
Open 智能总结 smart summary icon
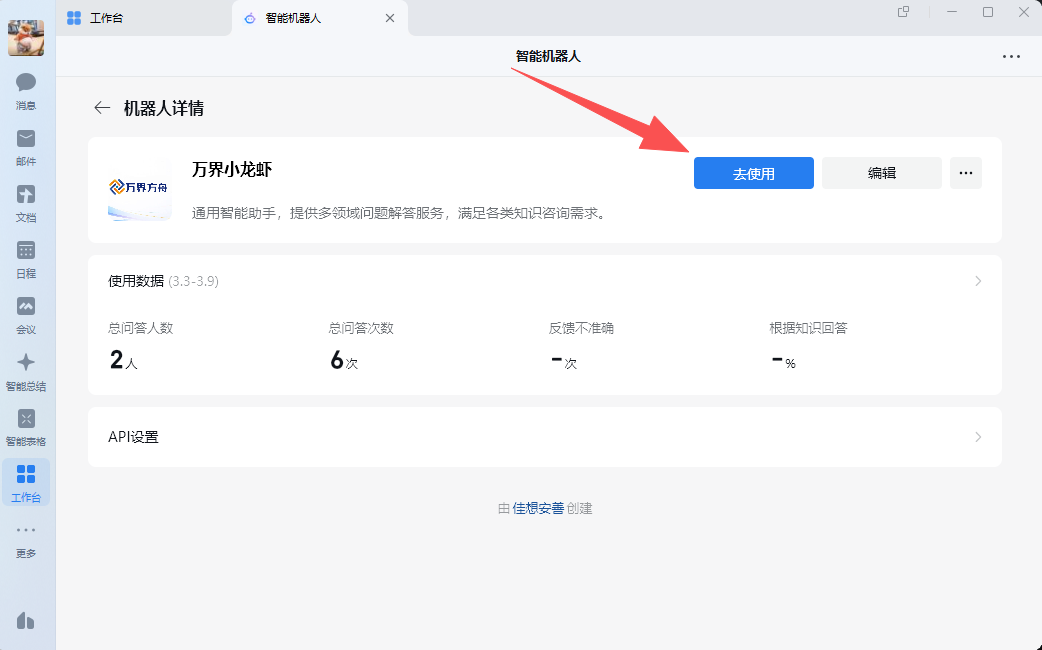26,363
